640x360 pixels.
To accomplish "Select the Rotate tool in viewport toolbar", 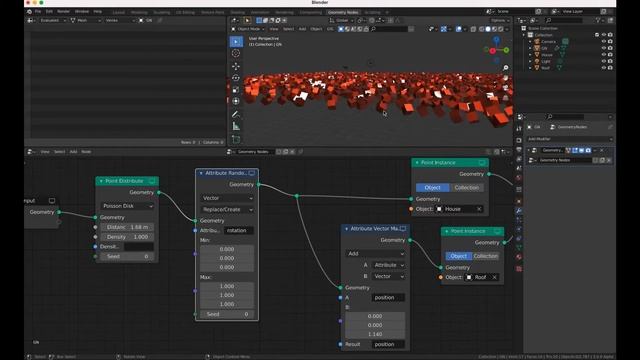I will (x=236, y=78).
